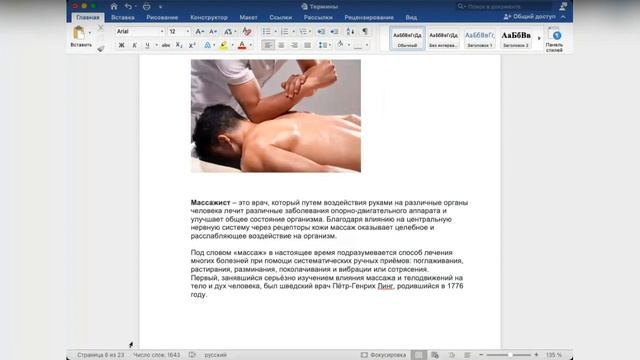The width and height of the screenshot is (640, 360).
Task: Print the document with printer icon
Action: [147, 7]
